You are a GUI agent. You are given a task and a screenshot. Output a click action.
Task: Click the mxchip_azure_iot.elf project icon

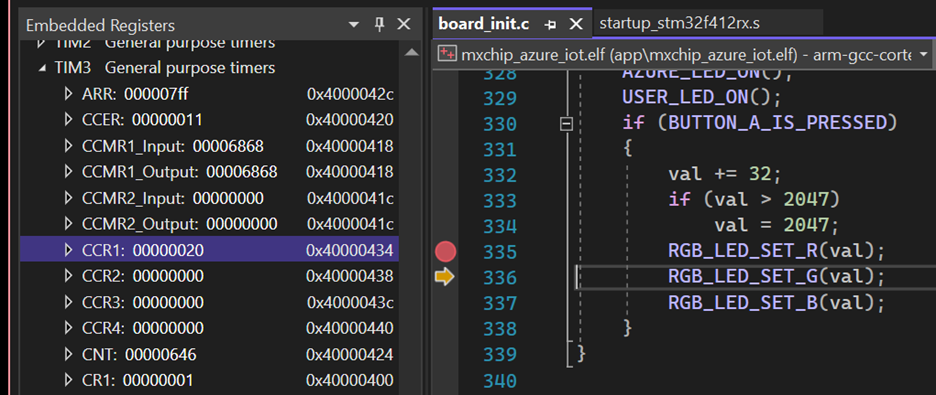point(447,54)
